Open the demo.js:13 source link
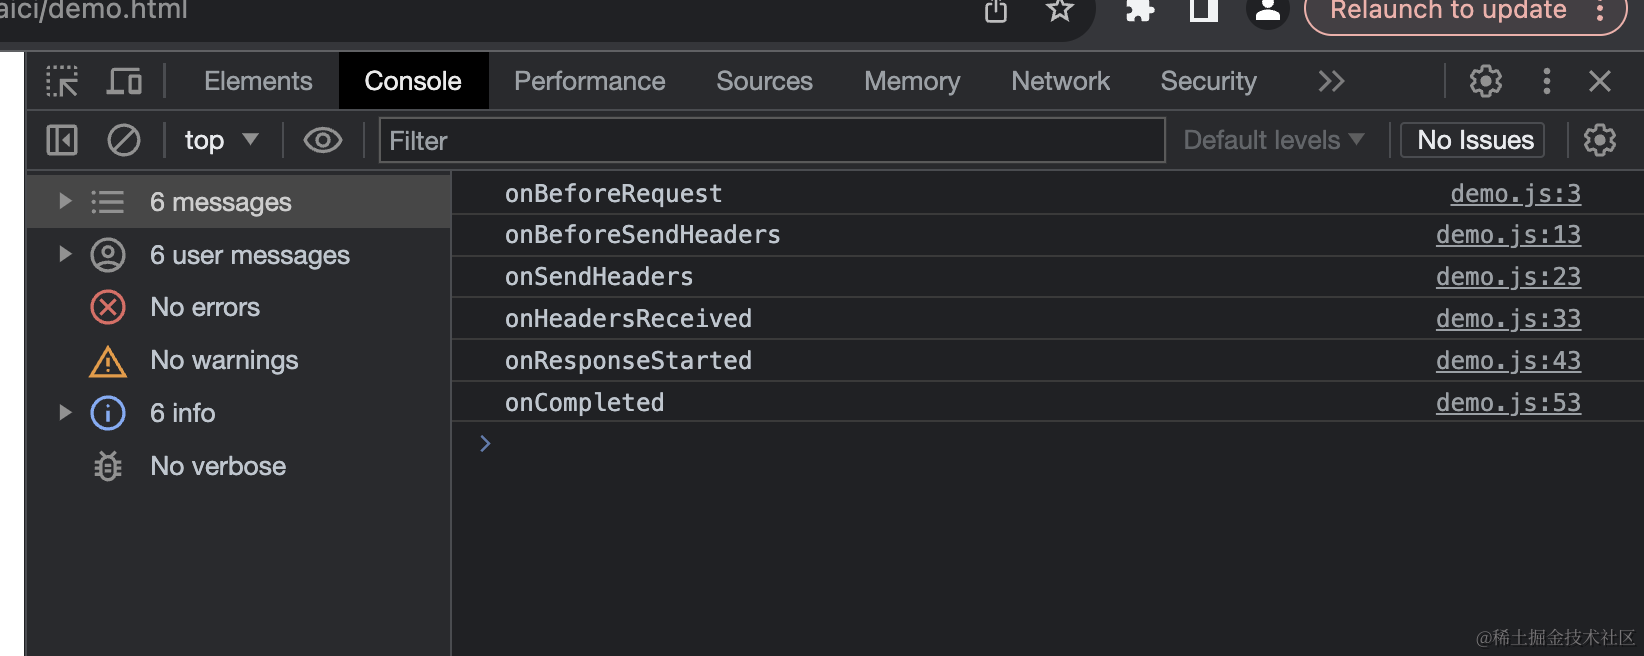The image size is (1644, 656). coord(1508,235)
